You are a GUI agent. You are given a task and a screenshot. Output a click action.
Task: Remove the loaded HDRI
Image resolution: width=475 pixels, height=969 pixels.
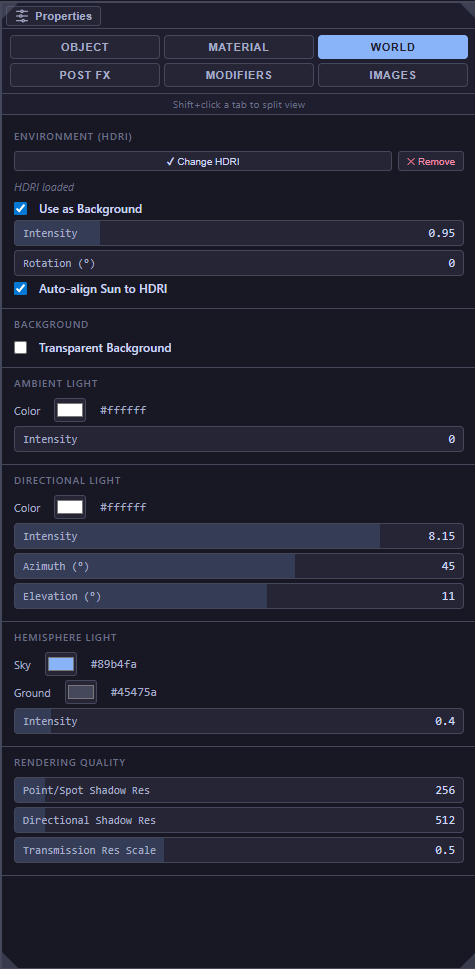pyautogui.click(x=431, y=161)
